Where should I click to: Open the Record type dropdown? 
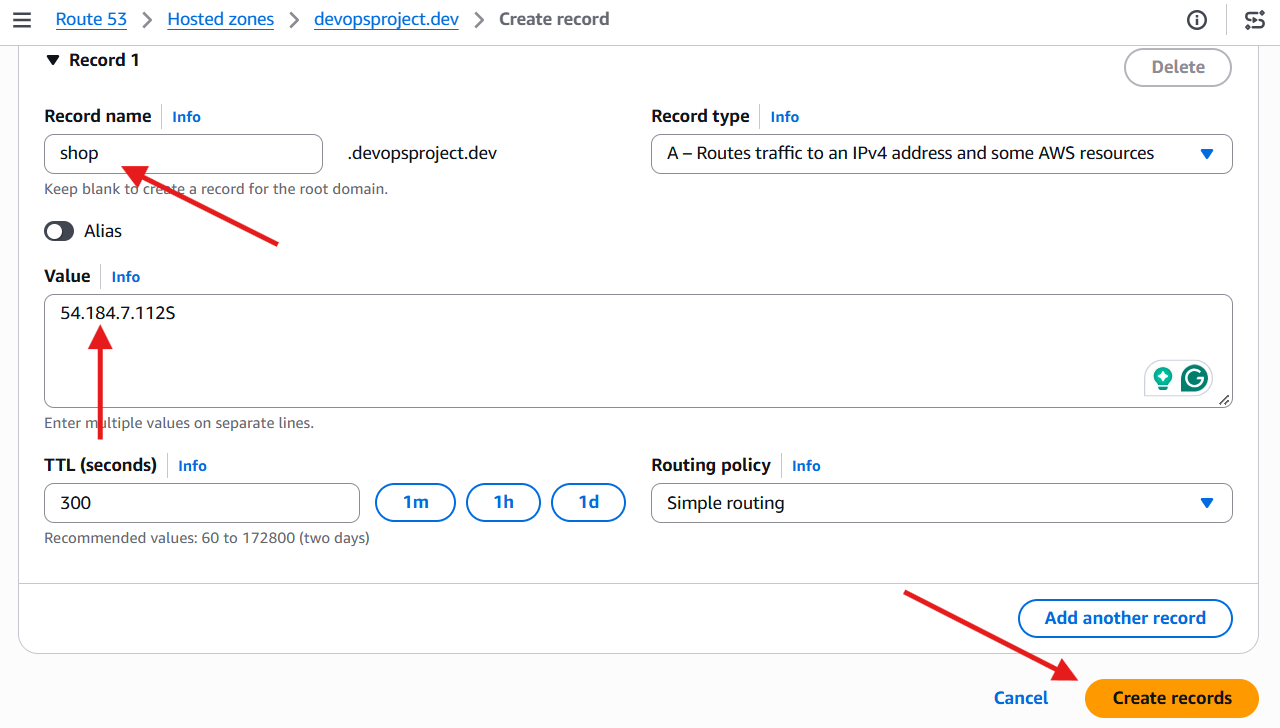941,154
